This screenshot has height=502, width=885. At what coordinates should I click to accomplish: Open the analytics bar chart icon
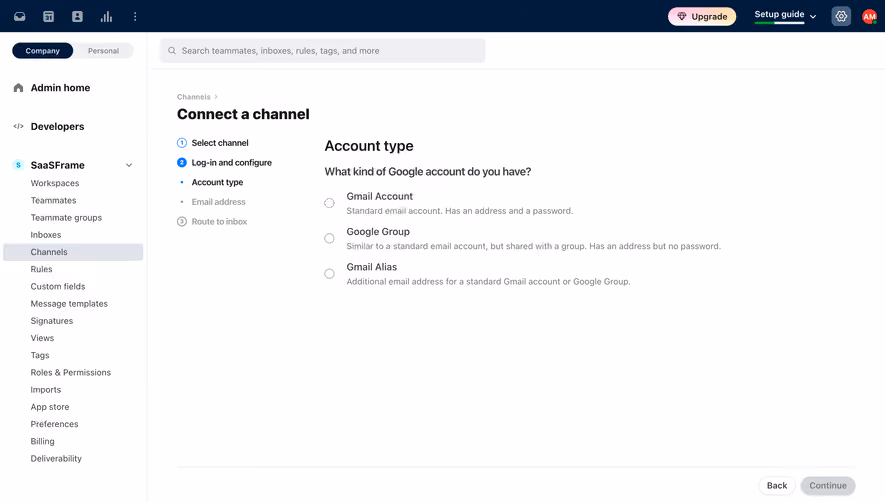[x=106, y=16]
